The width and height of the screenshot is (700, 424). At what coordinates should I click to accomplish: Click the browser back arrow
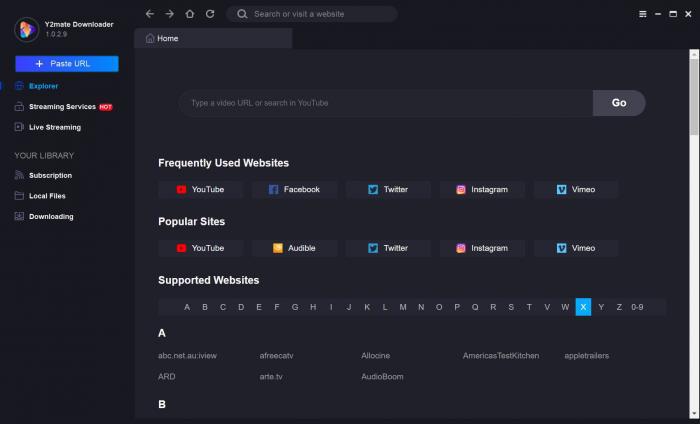(x=150, y=14)
